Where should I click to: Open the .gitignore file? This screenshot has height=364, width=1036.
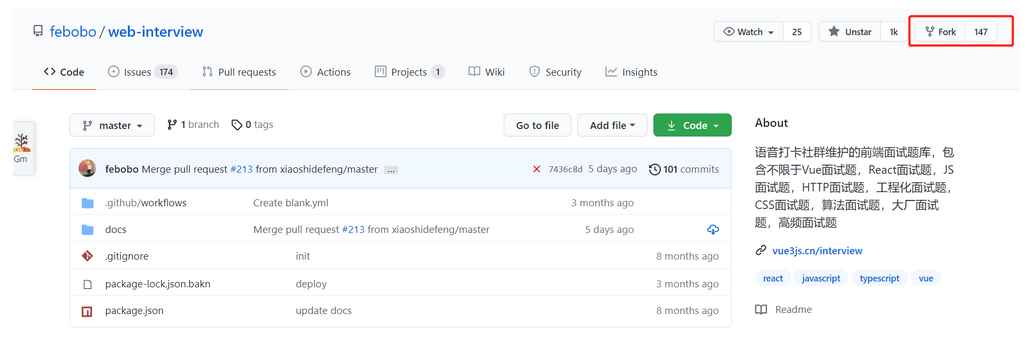pyautogui.click(x=127, y=256)
